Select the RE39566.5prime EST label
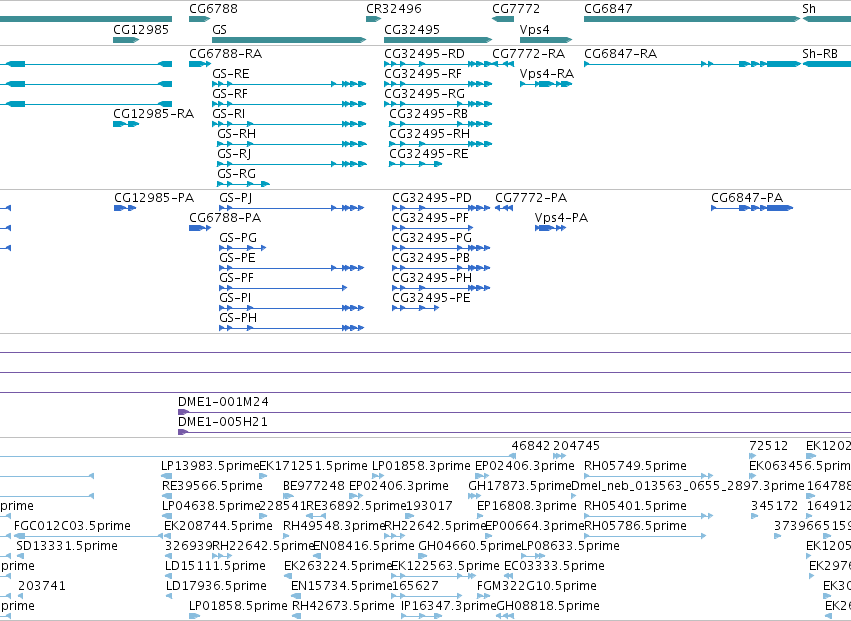The image size is (851, 621). [x=212, y=486]
